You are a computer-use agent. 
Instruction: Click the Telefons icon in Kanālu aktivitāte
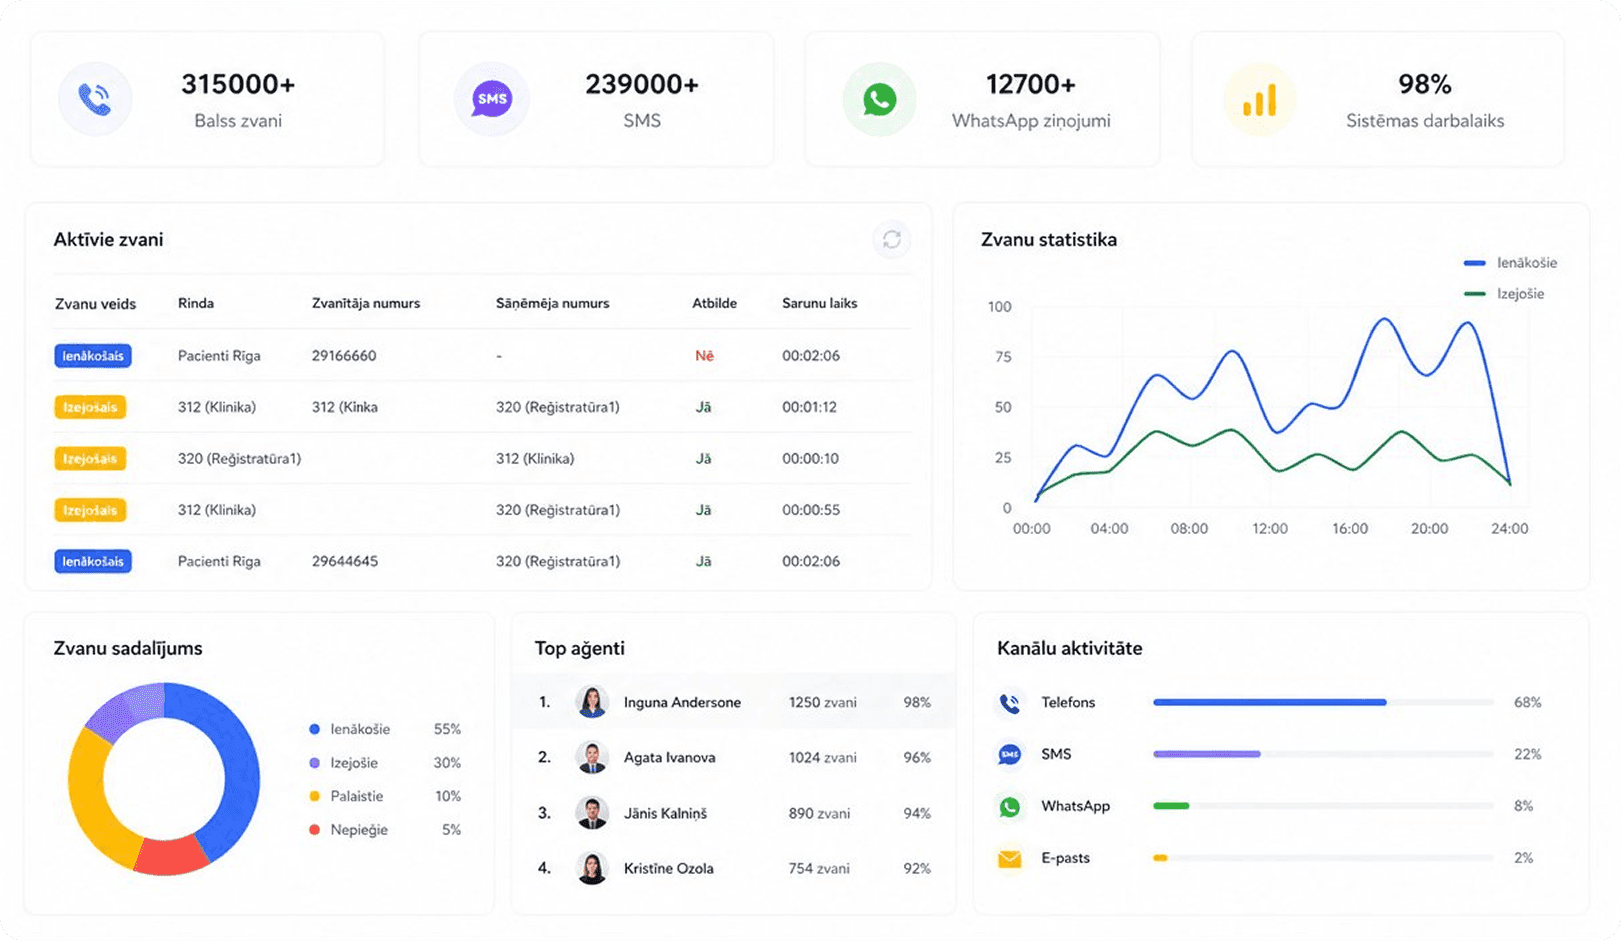pyautogui.click(x=1010, y=703)
